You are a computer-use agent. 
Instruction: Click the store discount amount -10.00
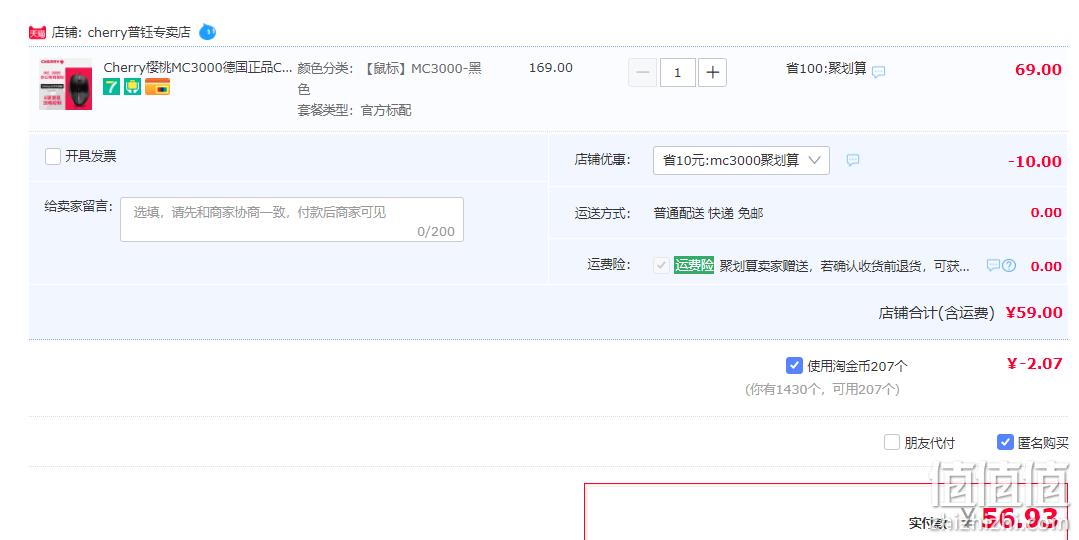pyautogui.click(x=1035, y=162)
